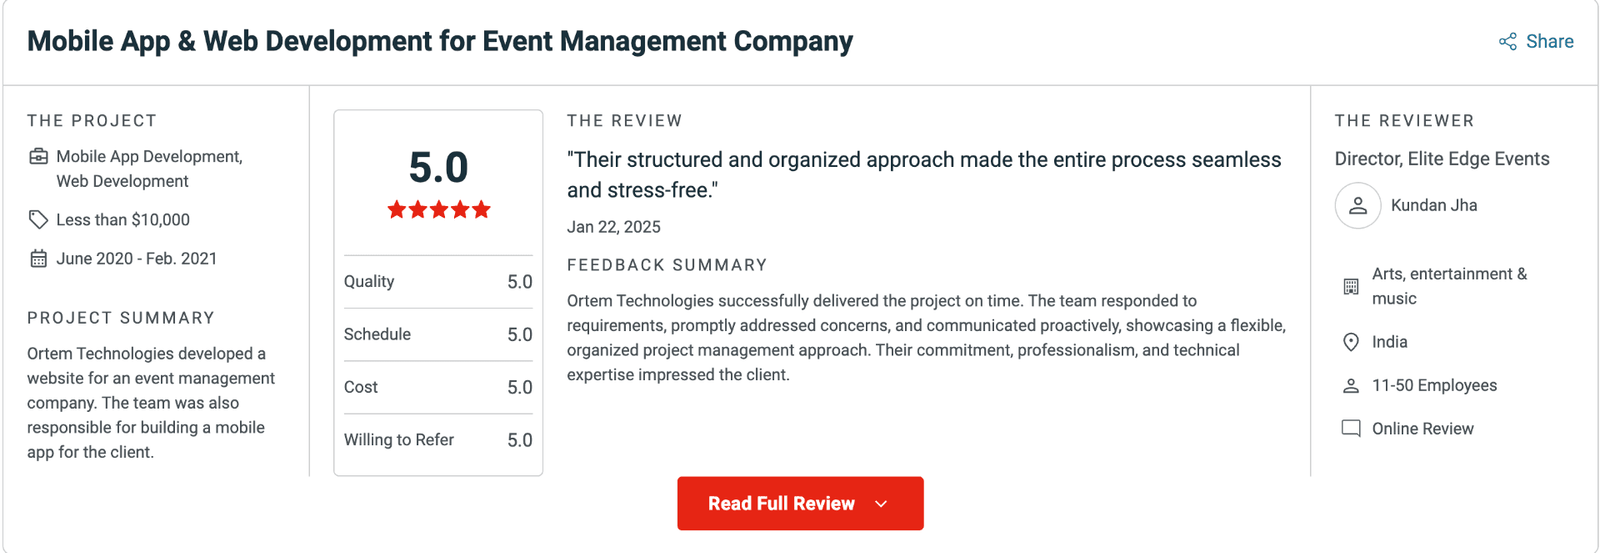Click the briefcase services icon
The image size is (1600, 553).
(x=38, y=157)
